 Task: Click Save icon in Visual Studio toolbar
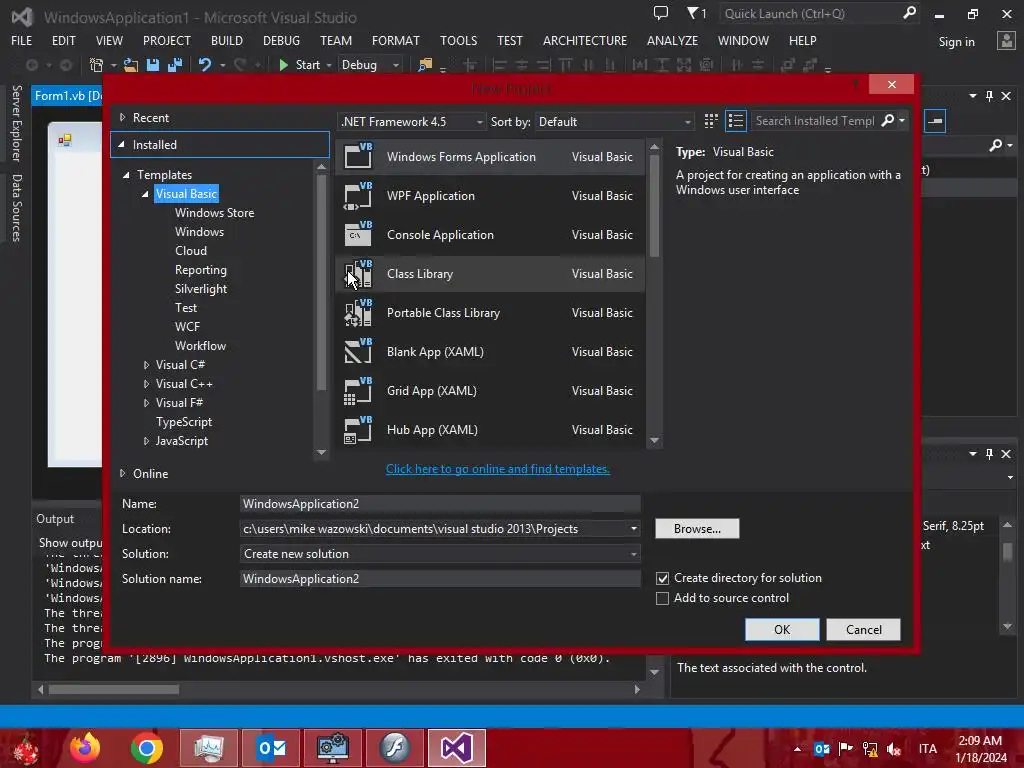coord(153,65)
